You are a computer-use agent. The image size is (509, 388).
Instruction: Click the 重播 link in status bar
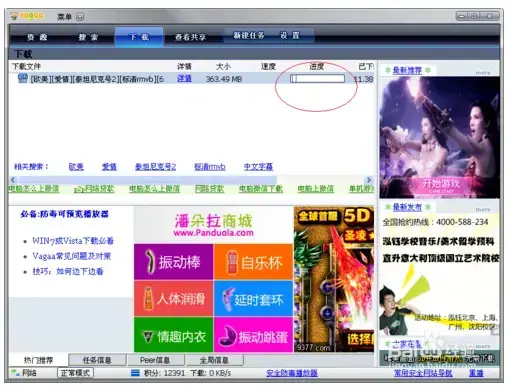pyautogui.click(x=476, y=373)
